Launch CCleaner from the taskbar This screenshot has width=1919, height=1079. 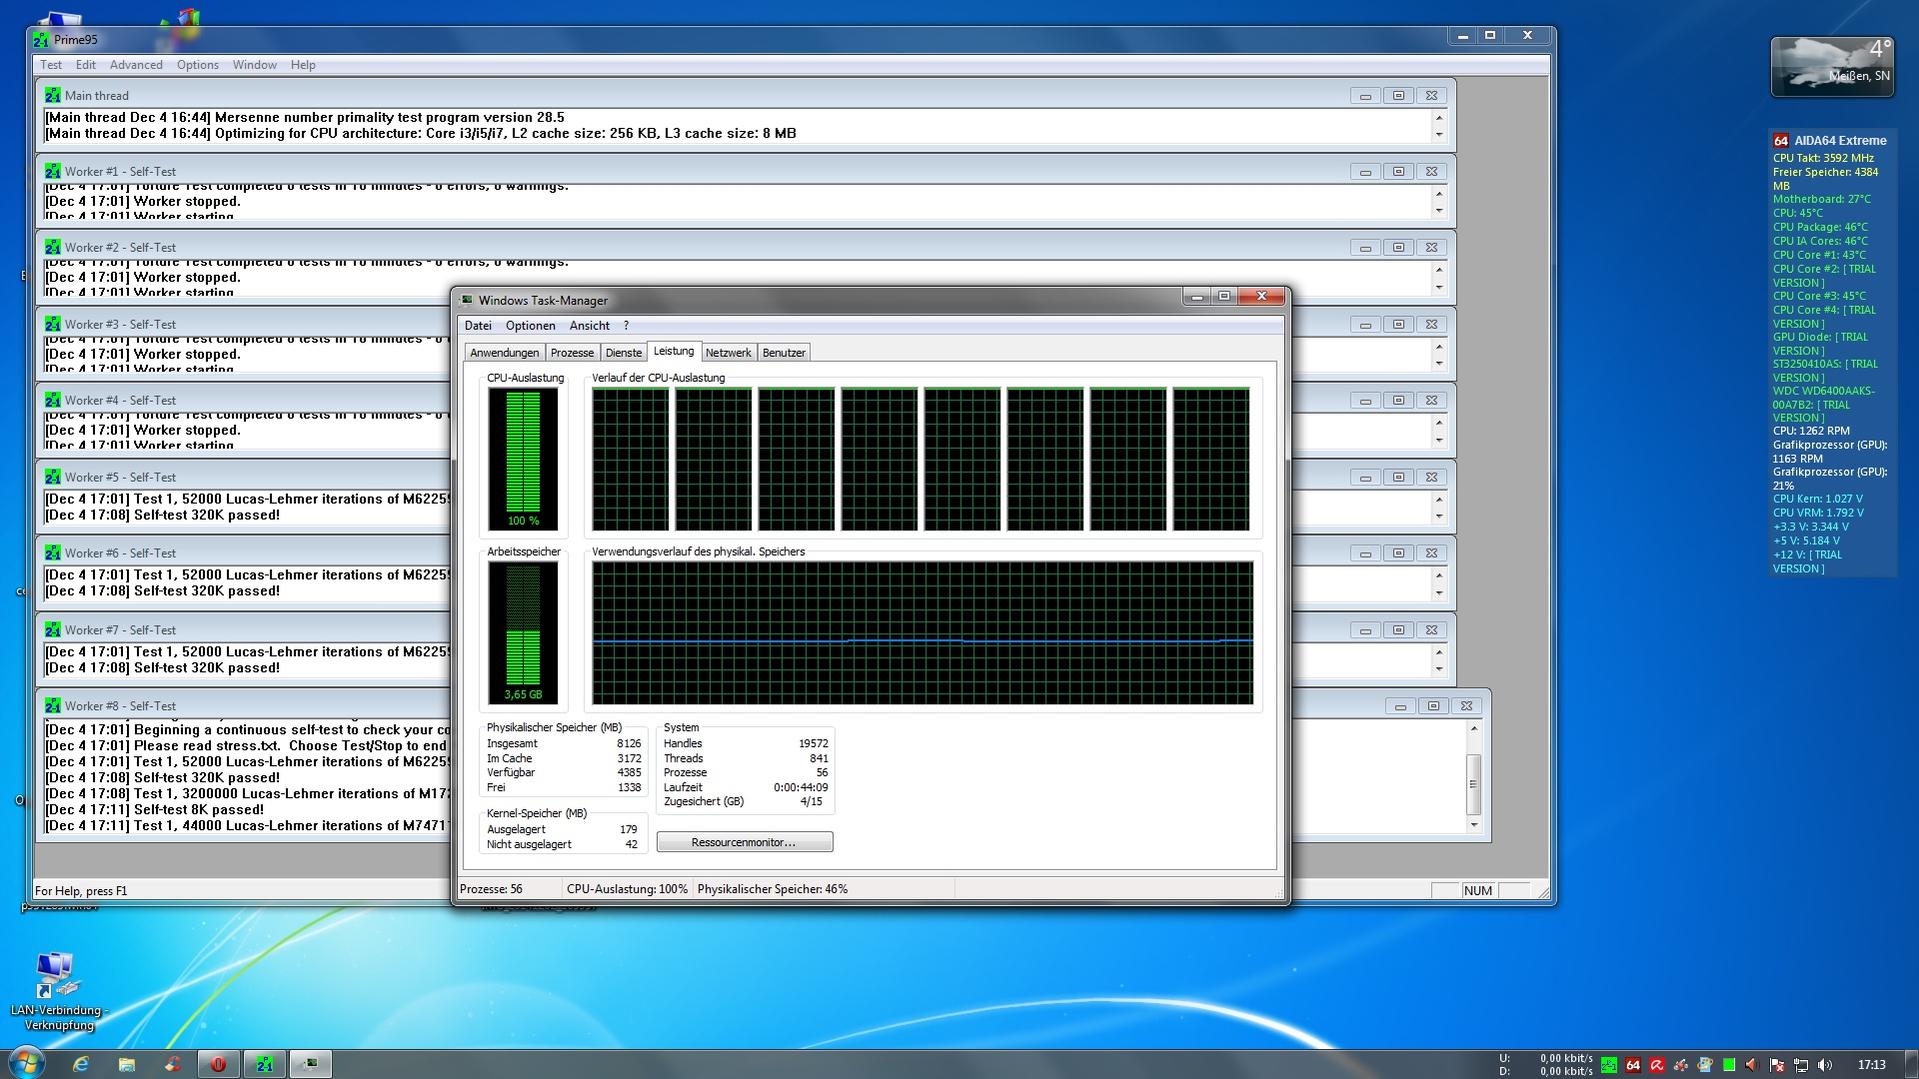[173, 1064]
